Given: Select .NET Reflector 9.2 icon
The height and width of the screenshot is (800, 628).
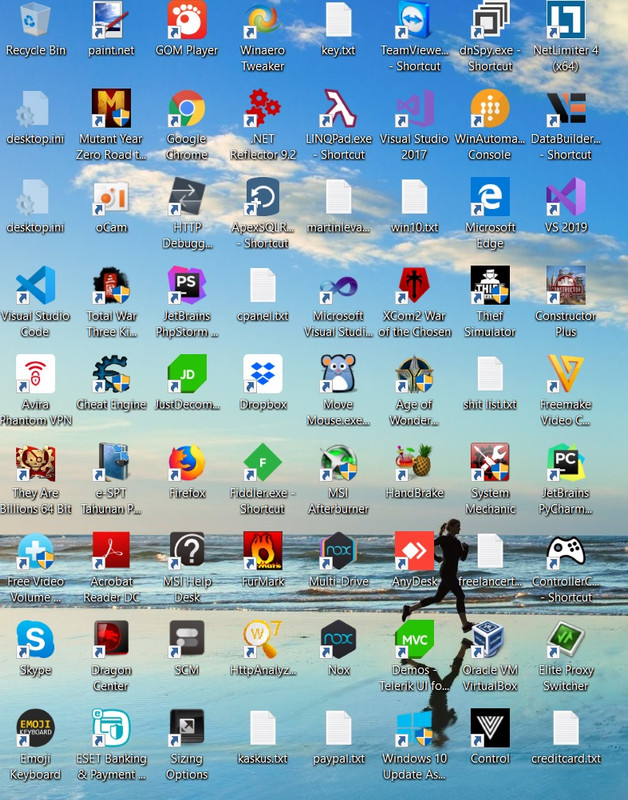Looking at the screenshot, I should (262, 108).
